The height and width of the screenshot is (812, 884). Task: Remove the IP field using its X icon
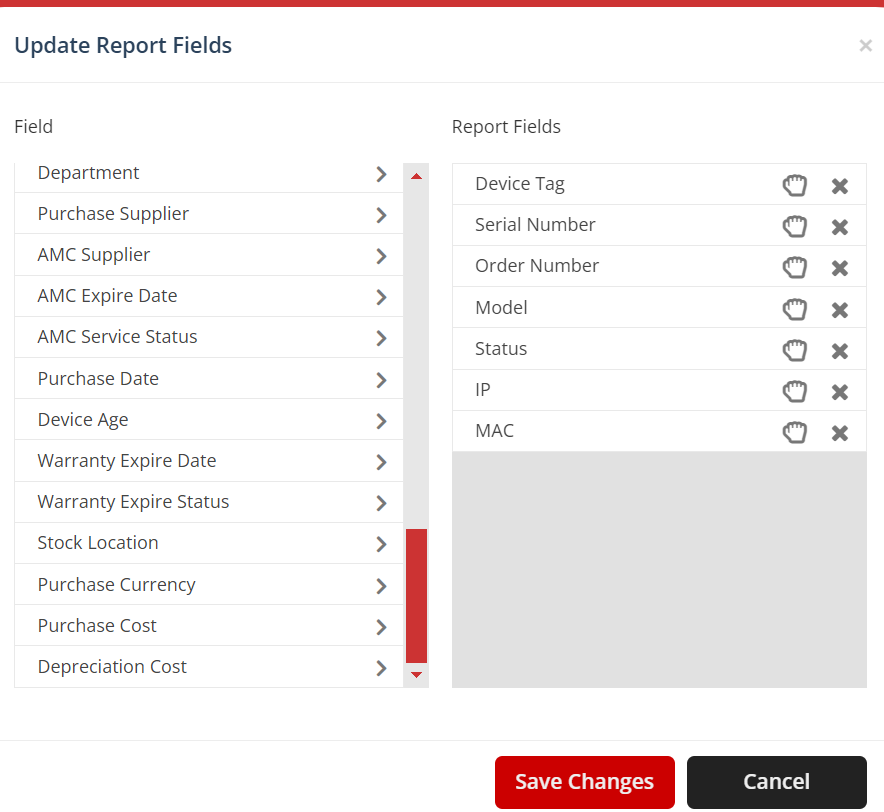coord(839,391)
